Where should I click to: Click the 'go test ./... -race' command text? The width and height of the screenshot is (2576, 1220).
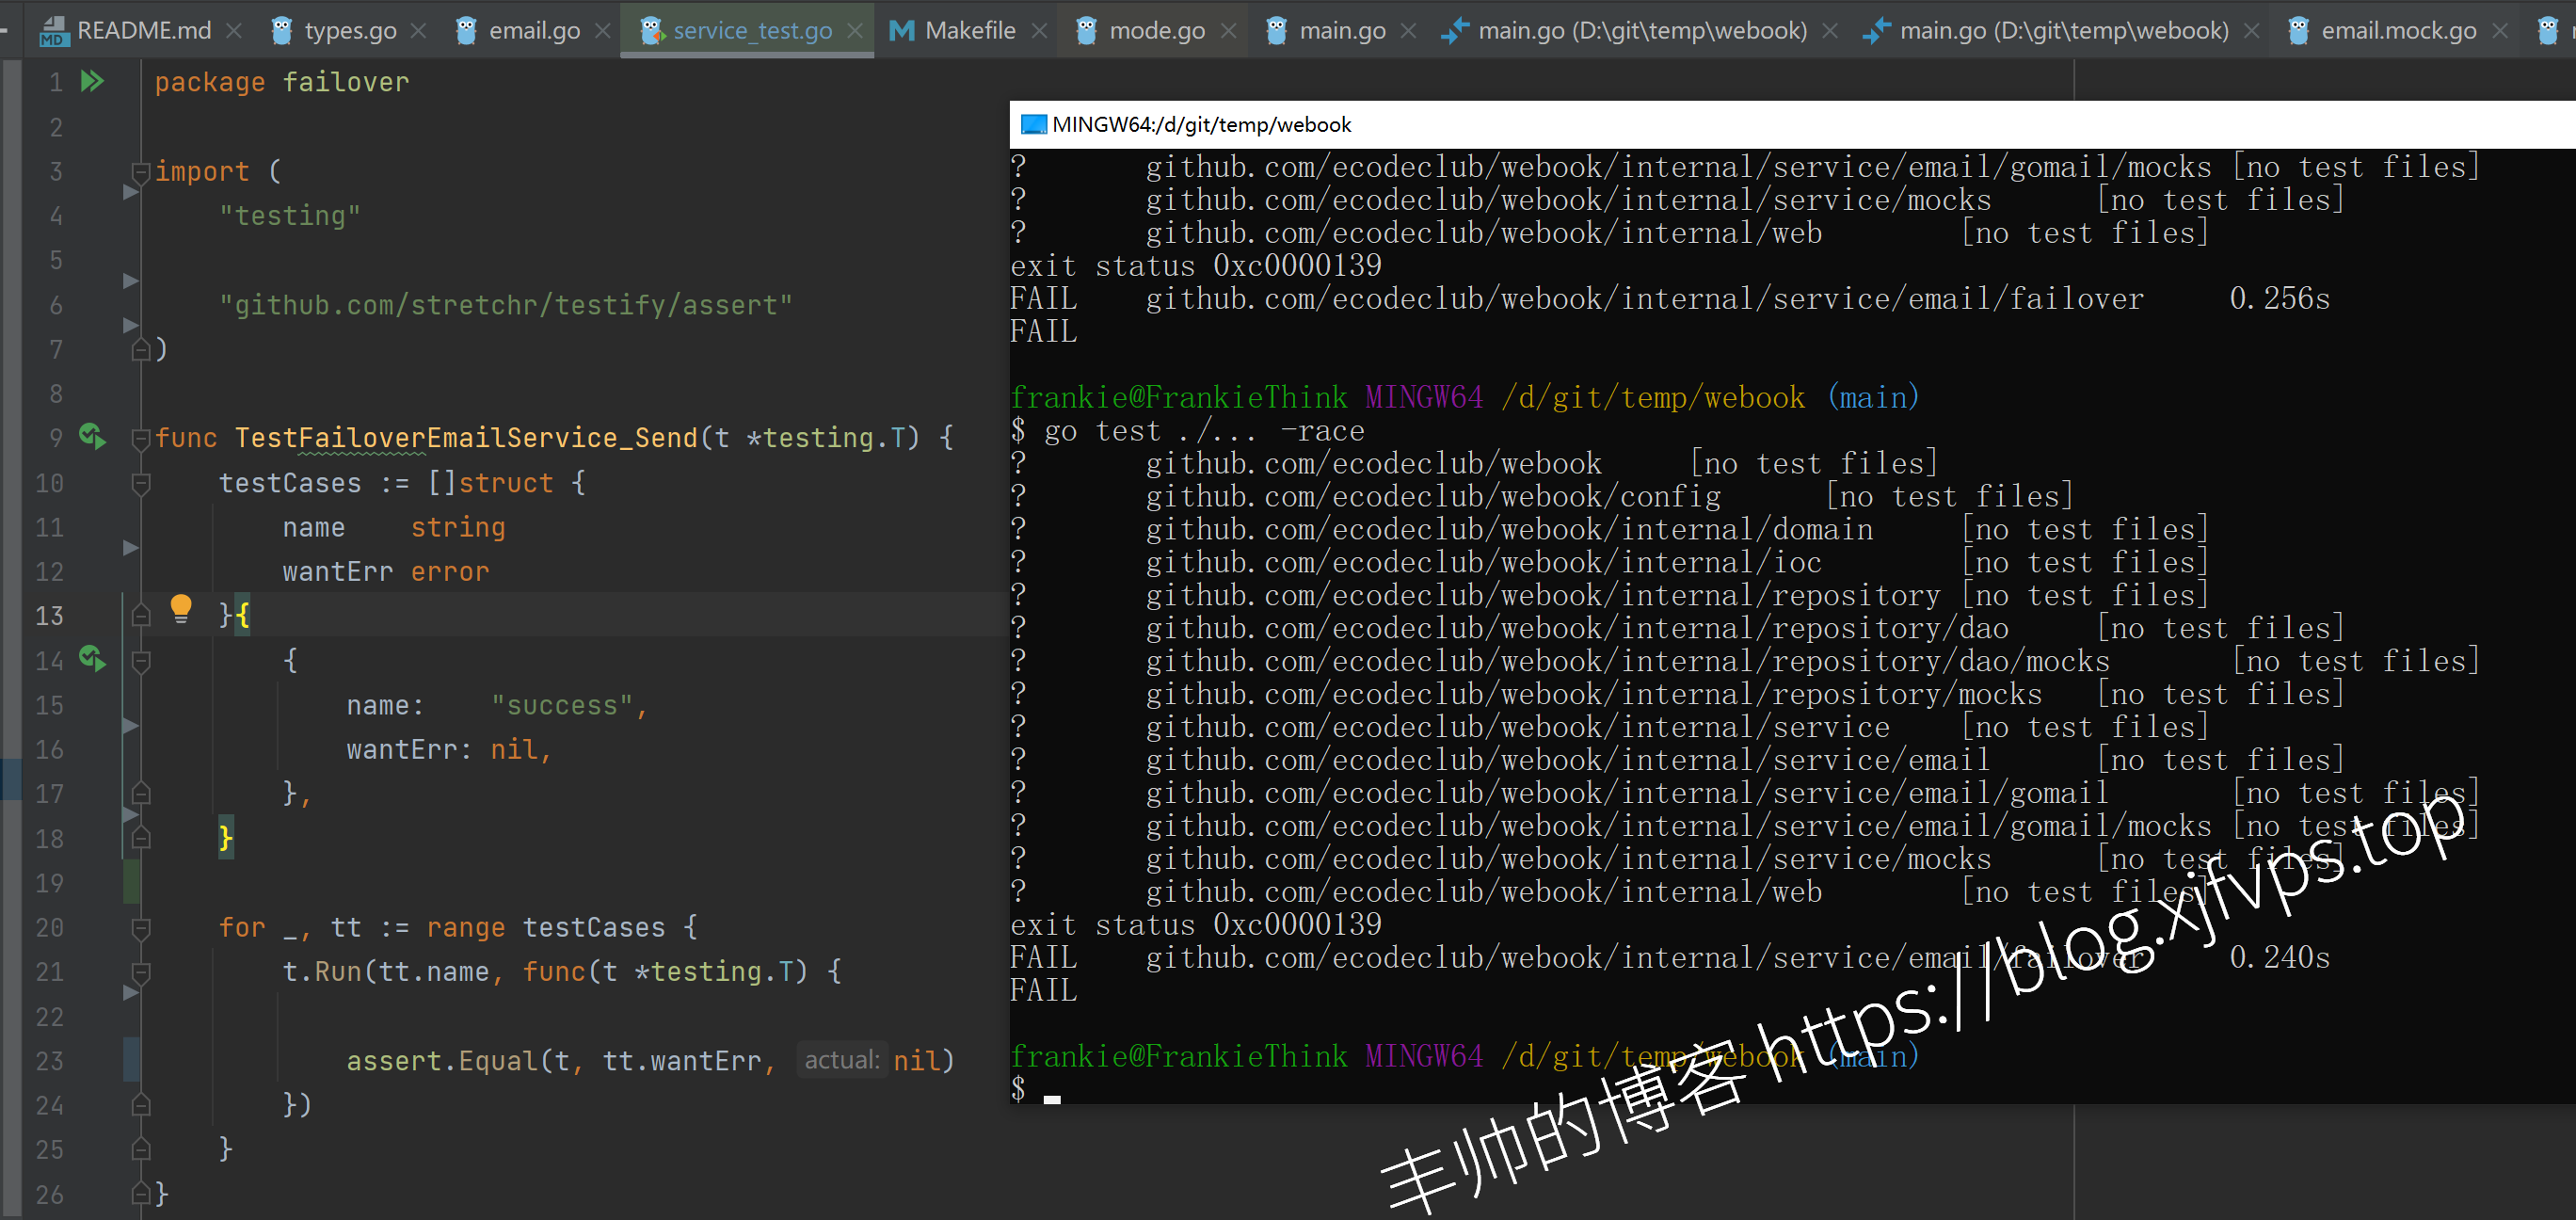[x=1204, y=431]
